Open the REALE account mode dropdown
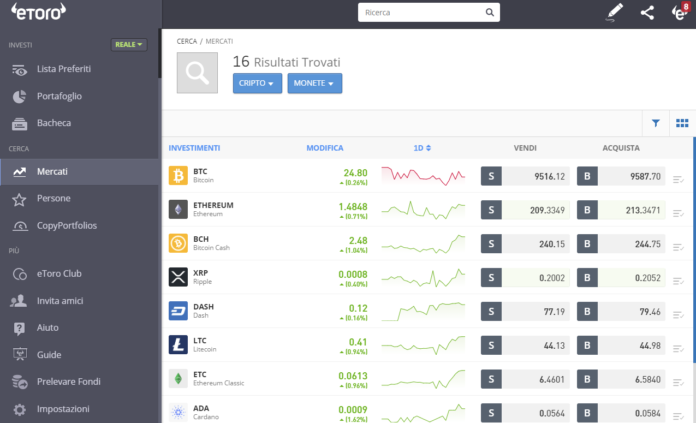 [x=129, y=44]
